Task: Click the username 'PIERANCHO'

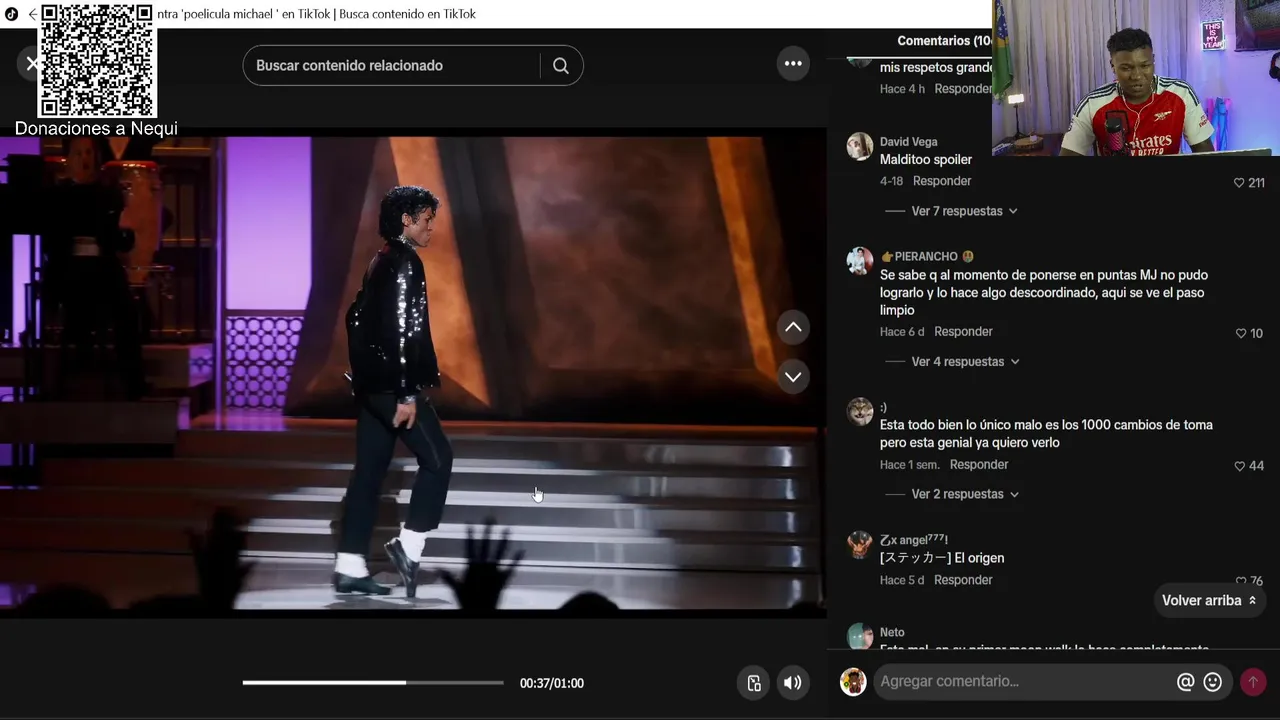Action: [x=926, y=257]
